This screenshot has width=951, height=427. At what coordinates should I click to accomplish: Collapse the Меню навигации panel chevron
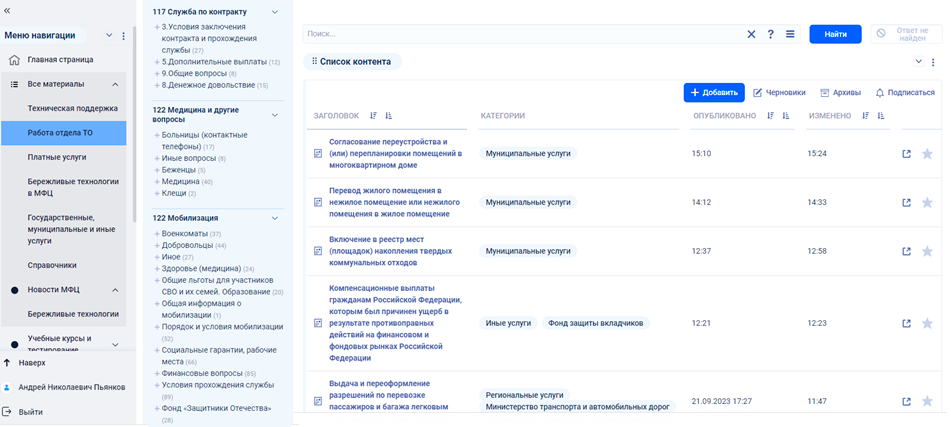point(109,36)
